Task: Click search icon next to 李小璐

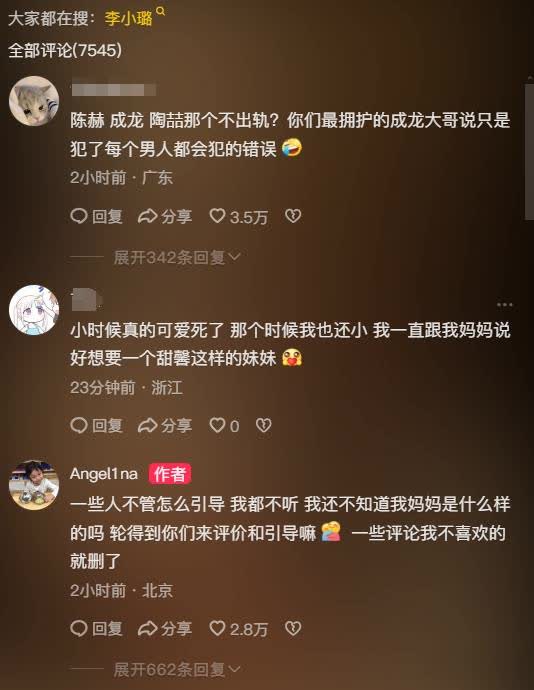Action: pyautogui.click(x=161, y=11)
